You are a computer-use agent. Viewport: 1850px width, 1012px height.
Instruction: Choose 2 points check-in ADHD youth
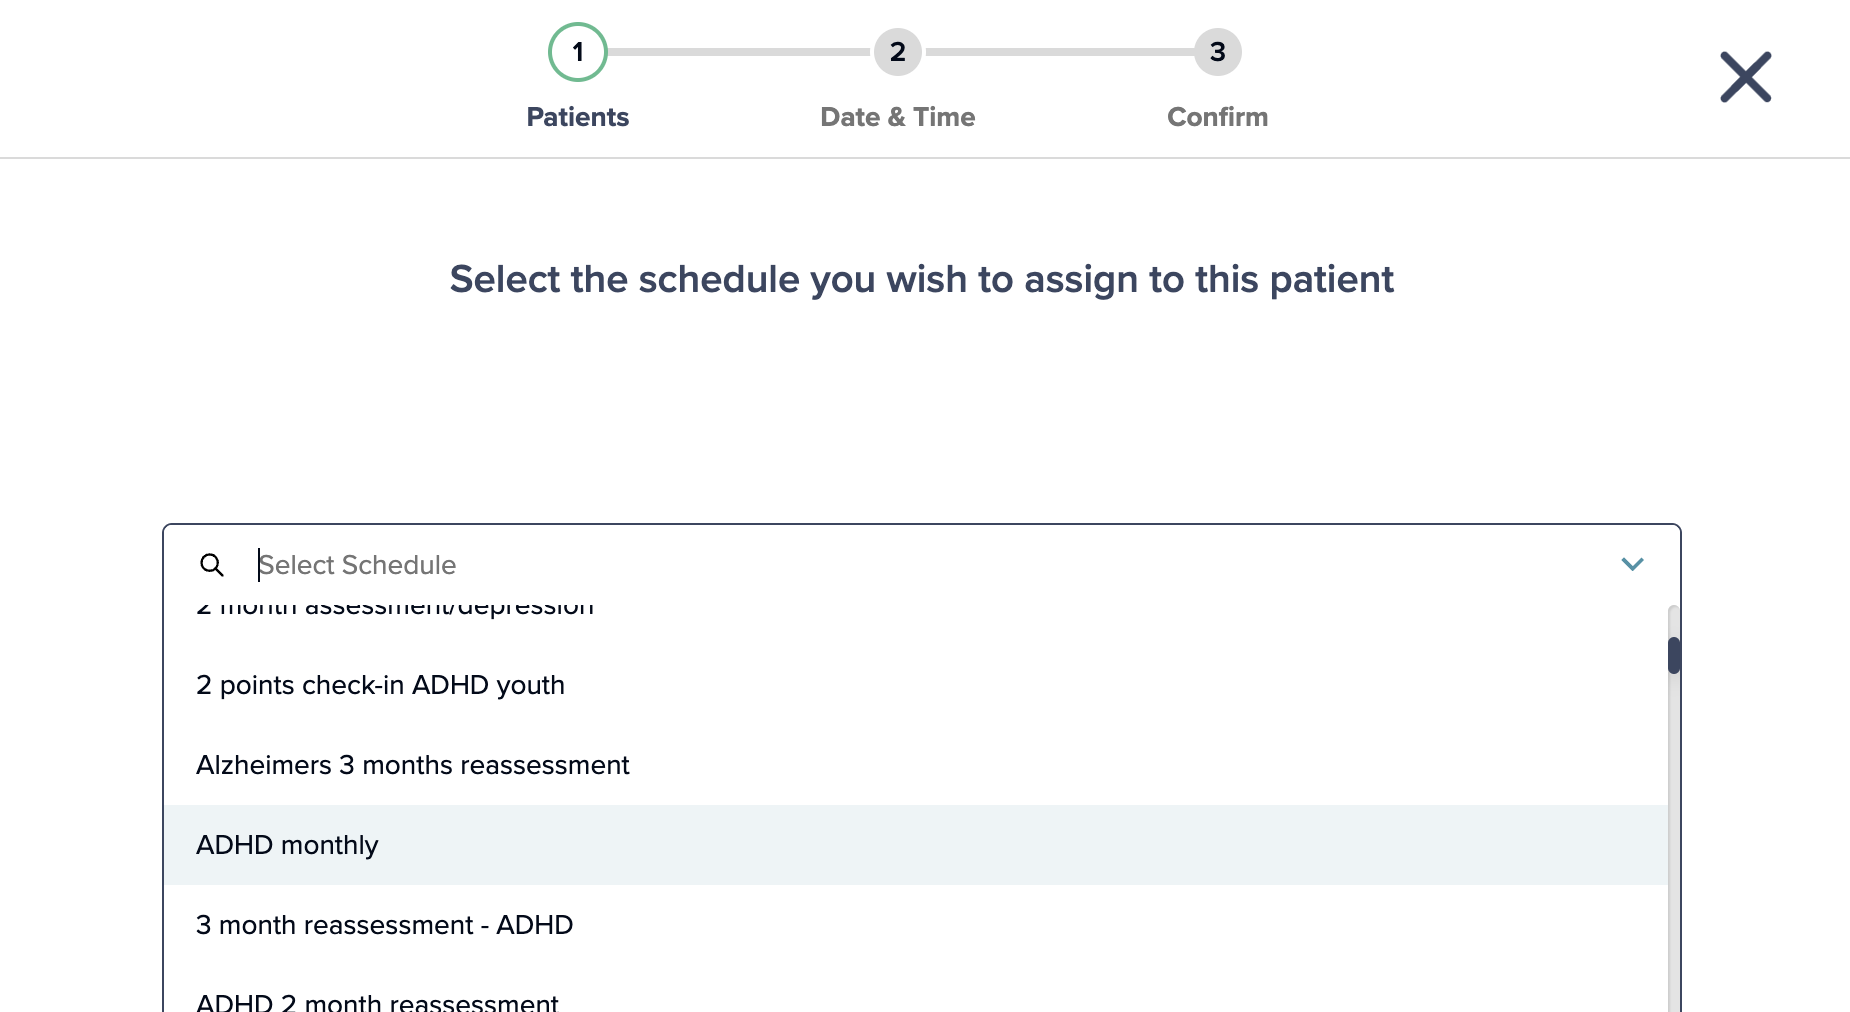916,685
